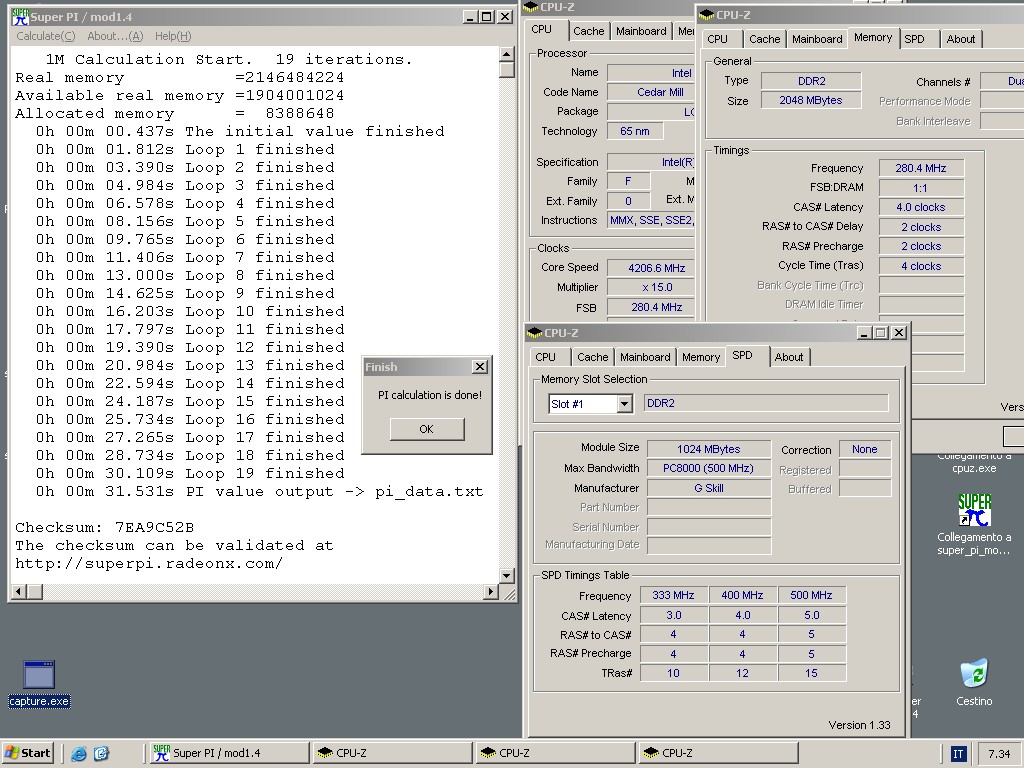Close the Finish dialog with X
Image resolution: width=1024 pixels, height=768 pixels.
click(x=479, y=367)
